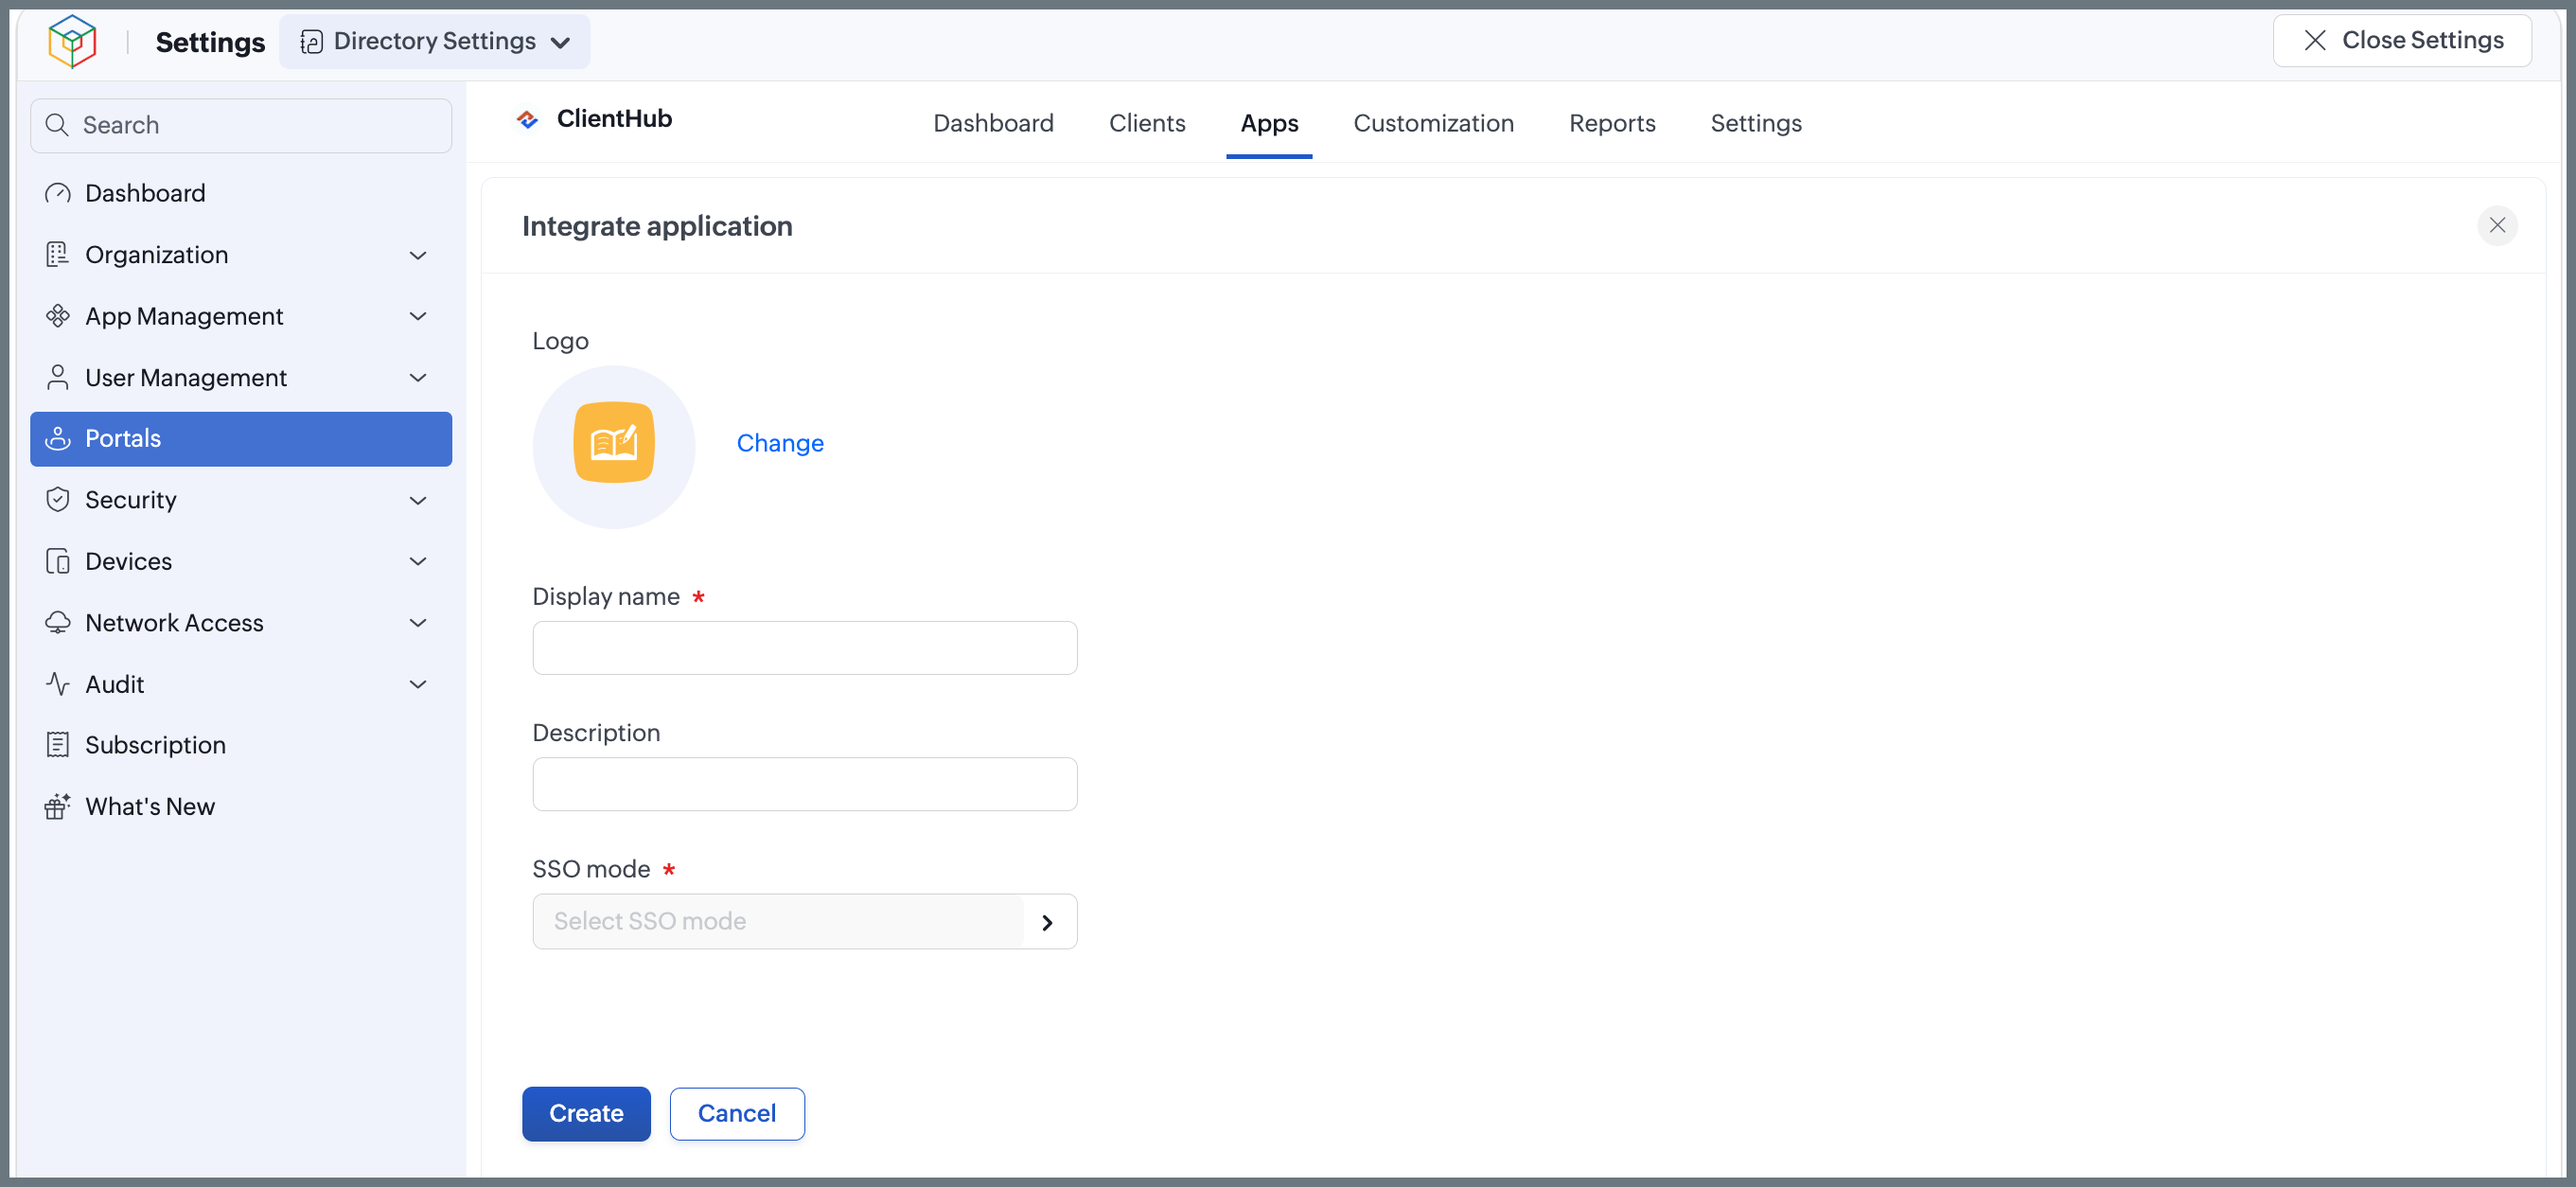Expand the Audit section chevron
Screen dimensions: 2576x1187
(418, 685)
